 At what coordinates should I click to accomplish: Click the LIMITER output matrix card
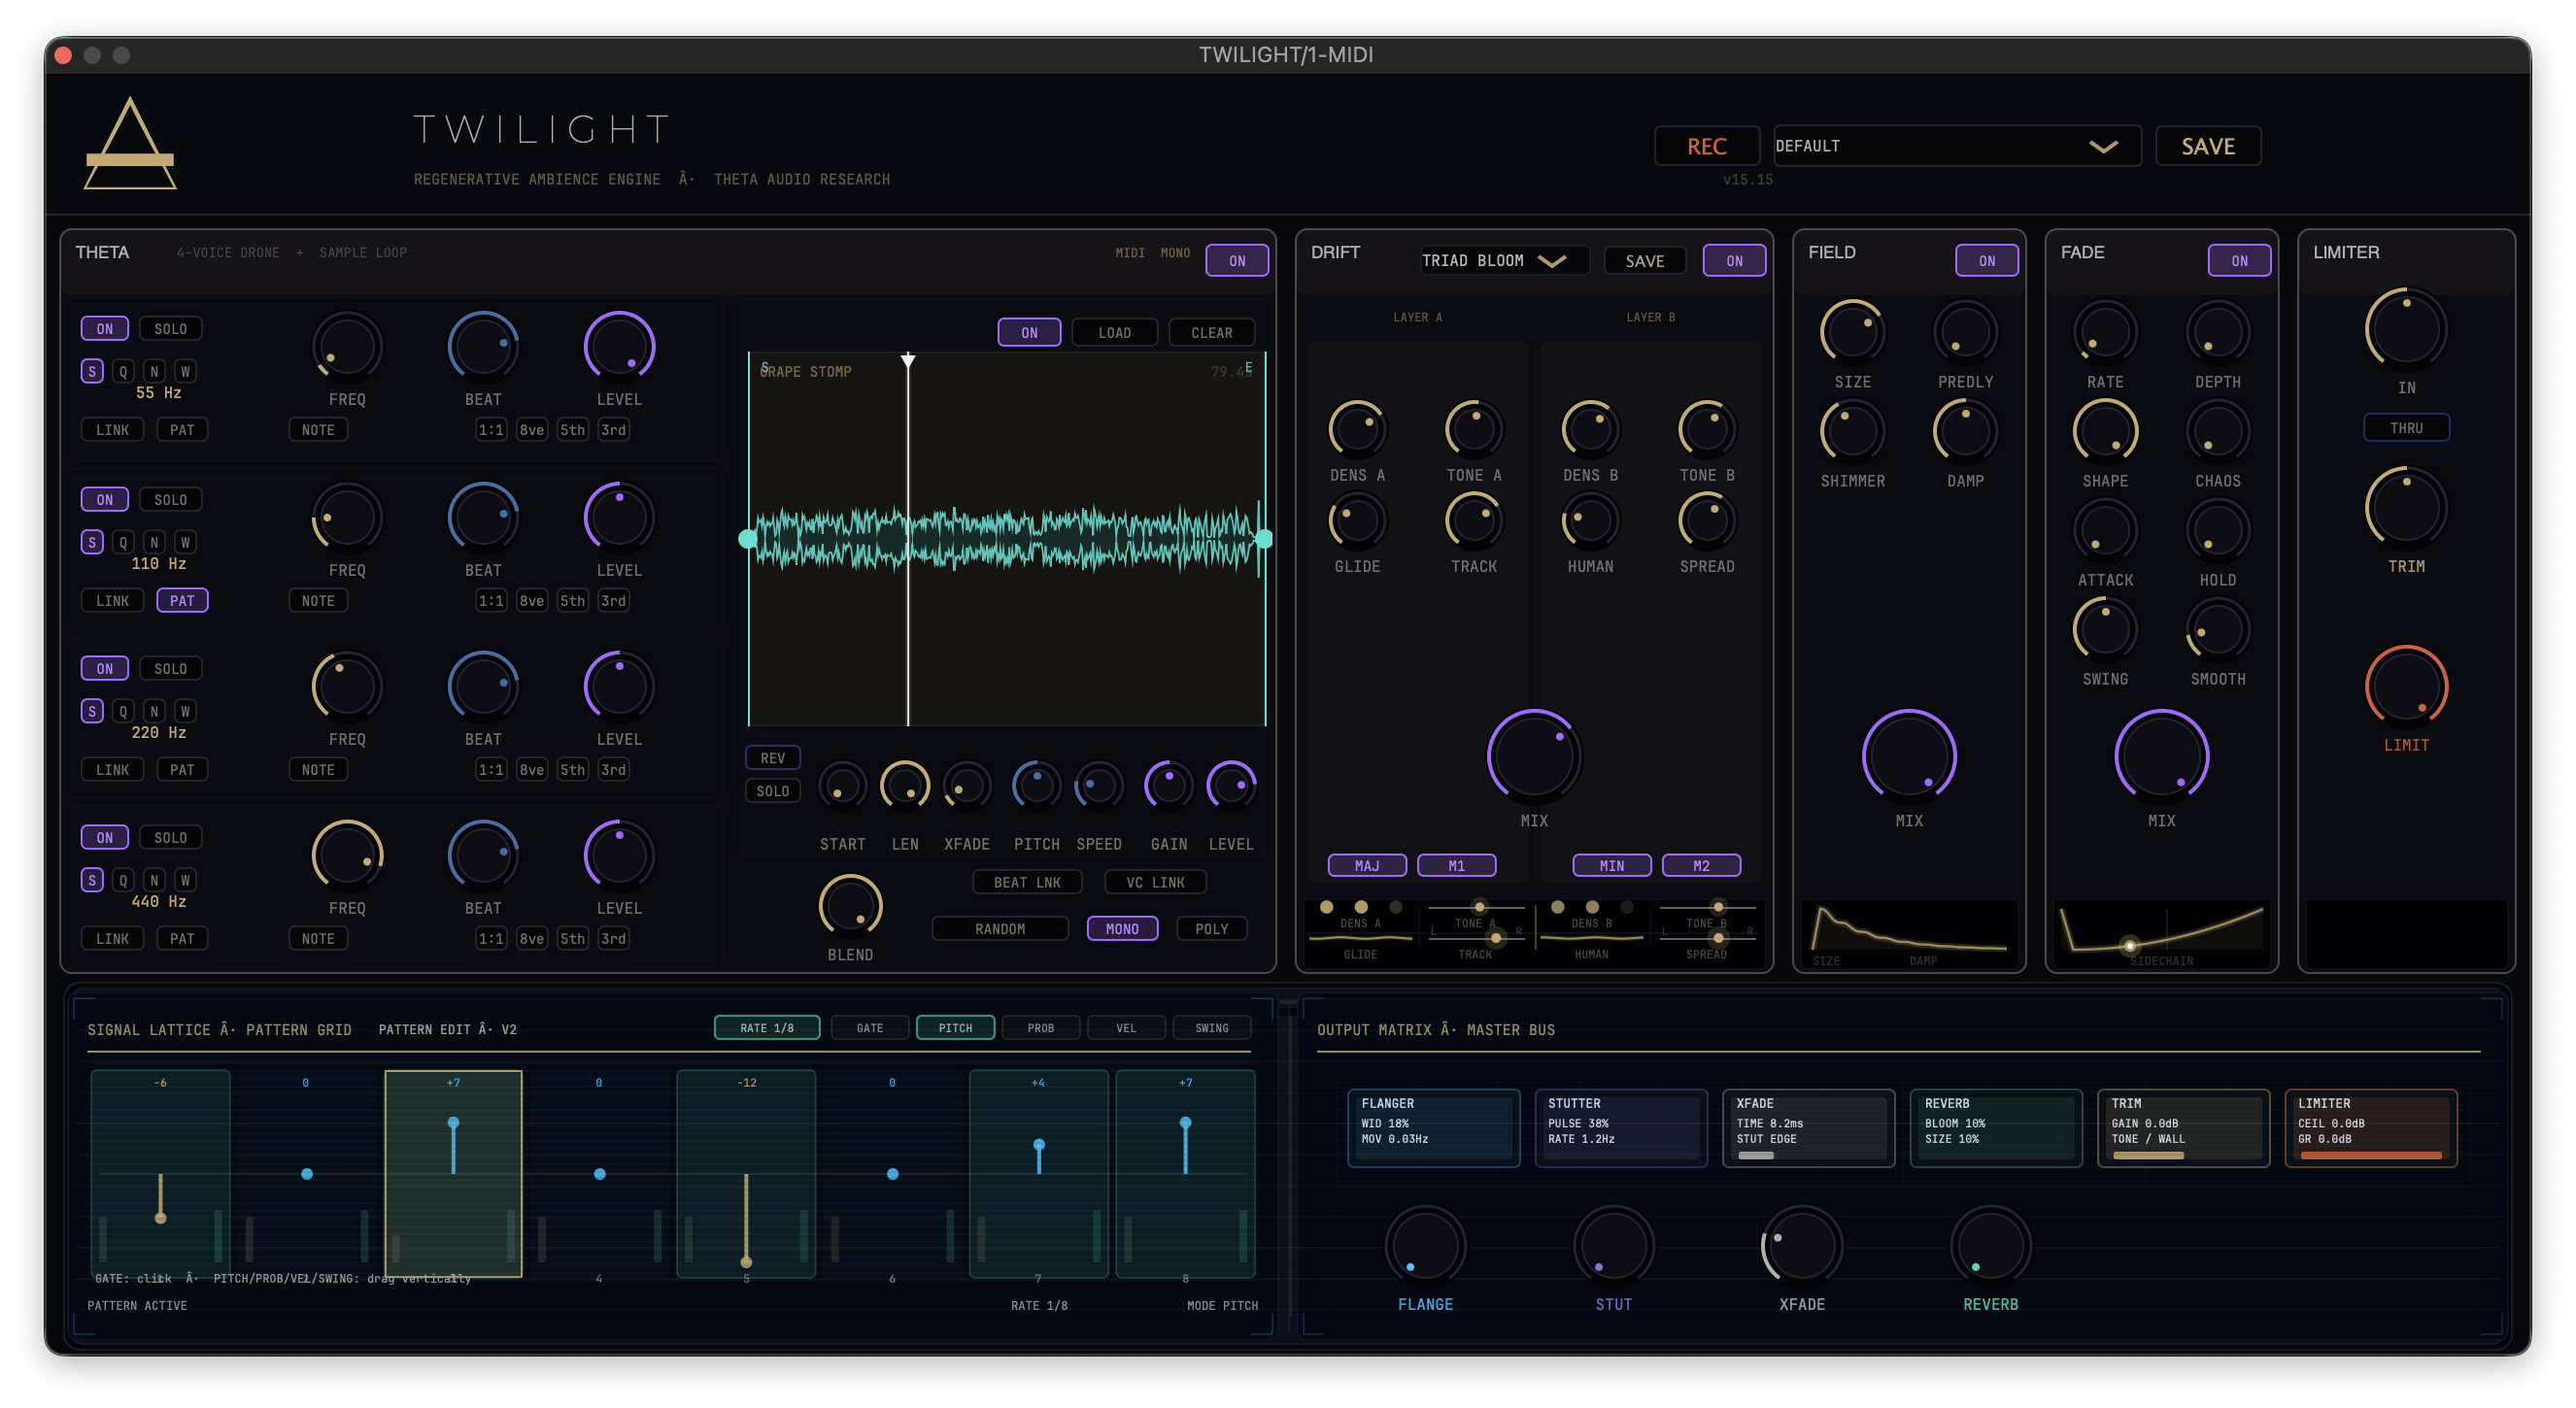click(2370, 1127)
